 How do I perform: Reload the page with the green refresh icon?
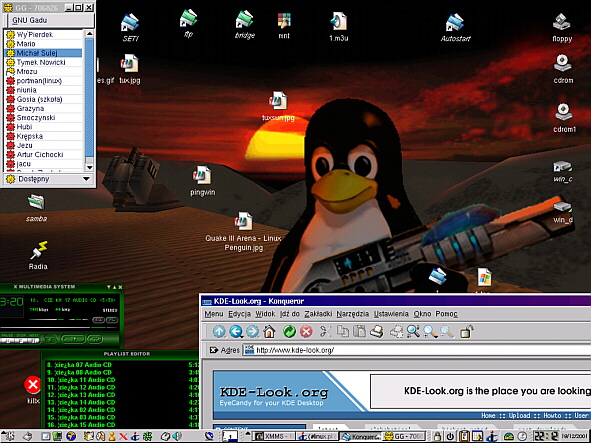289,331
